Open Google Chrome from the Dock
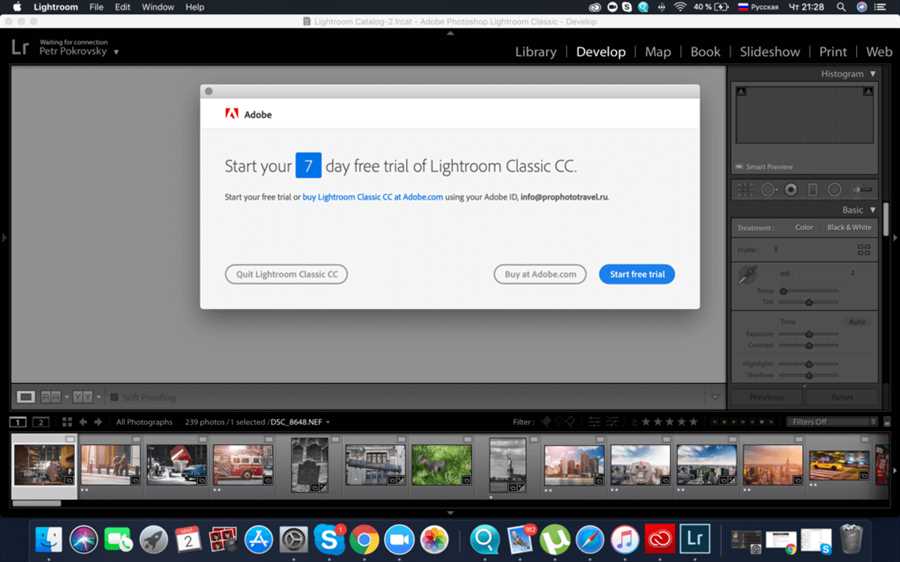 coord(364,539)
